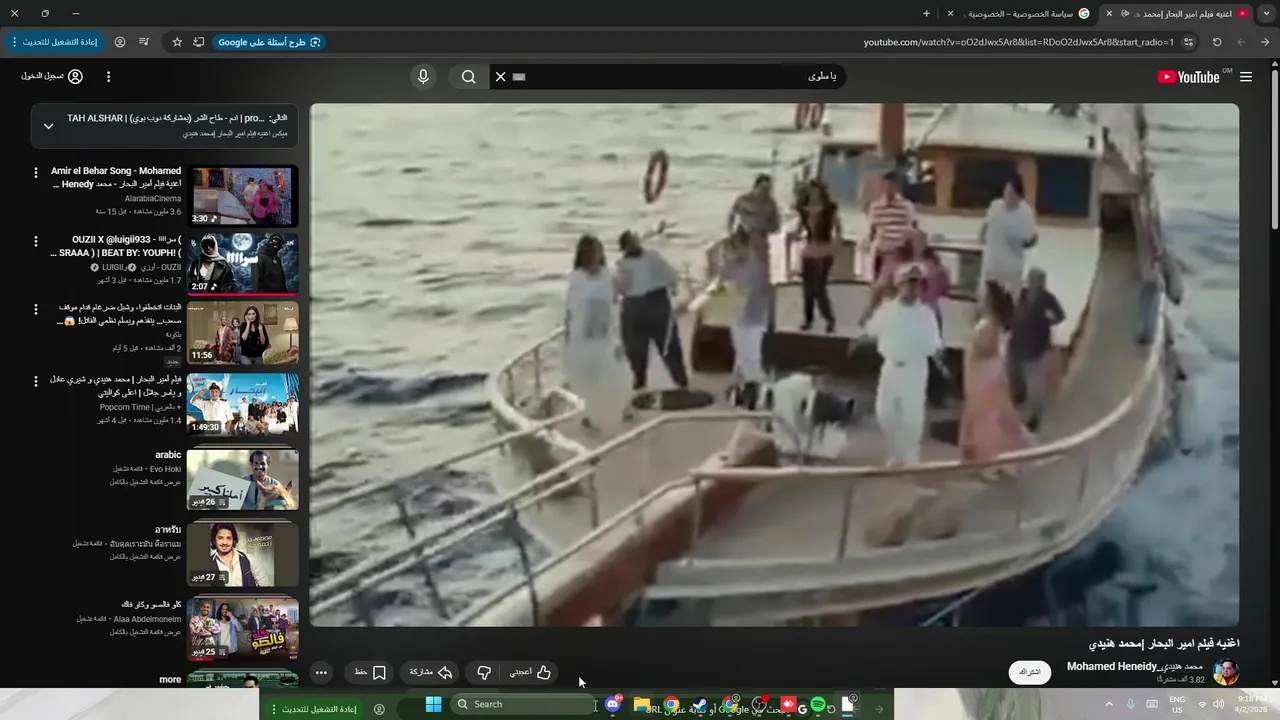The image size is (1280, 720).
Task: Open the Windows Start menu
Action: point(433,704)
